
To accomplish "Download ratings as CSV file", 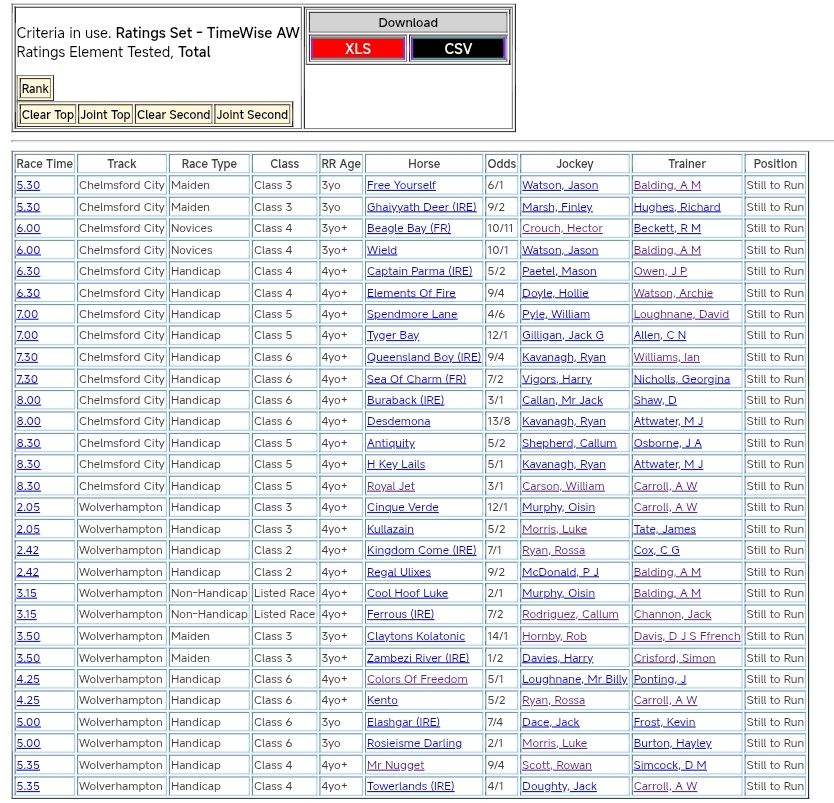I will click(458, 49).
